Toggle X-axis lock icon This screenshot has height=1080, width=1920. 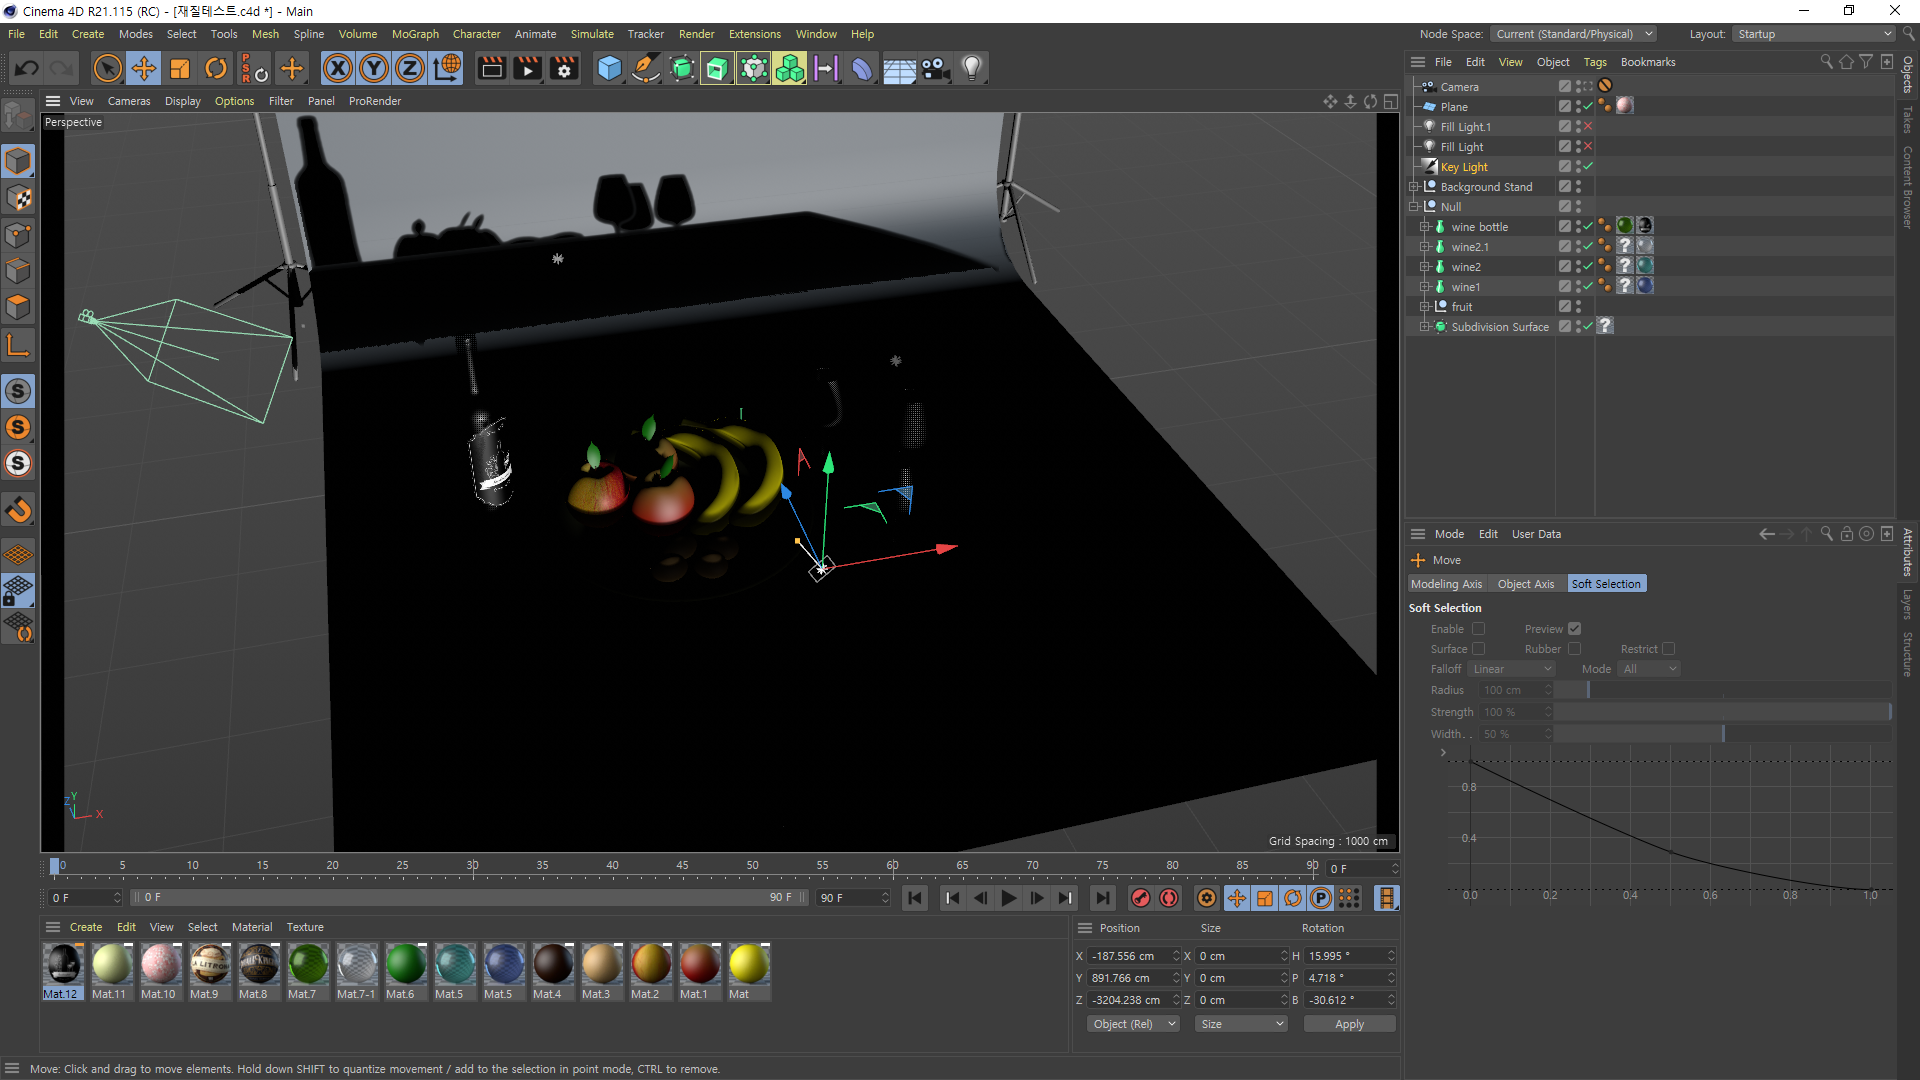tap(338, 68)
